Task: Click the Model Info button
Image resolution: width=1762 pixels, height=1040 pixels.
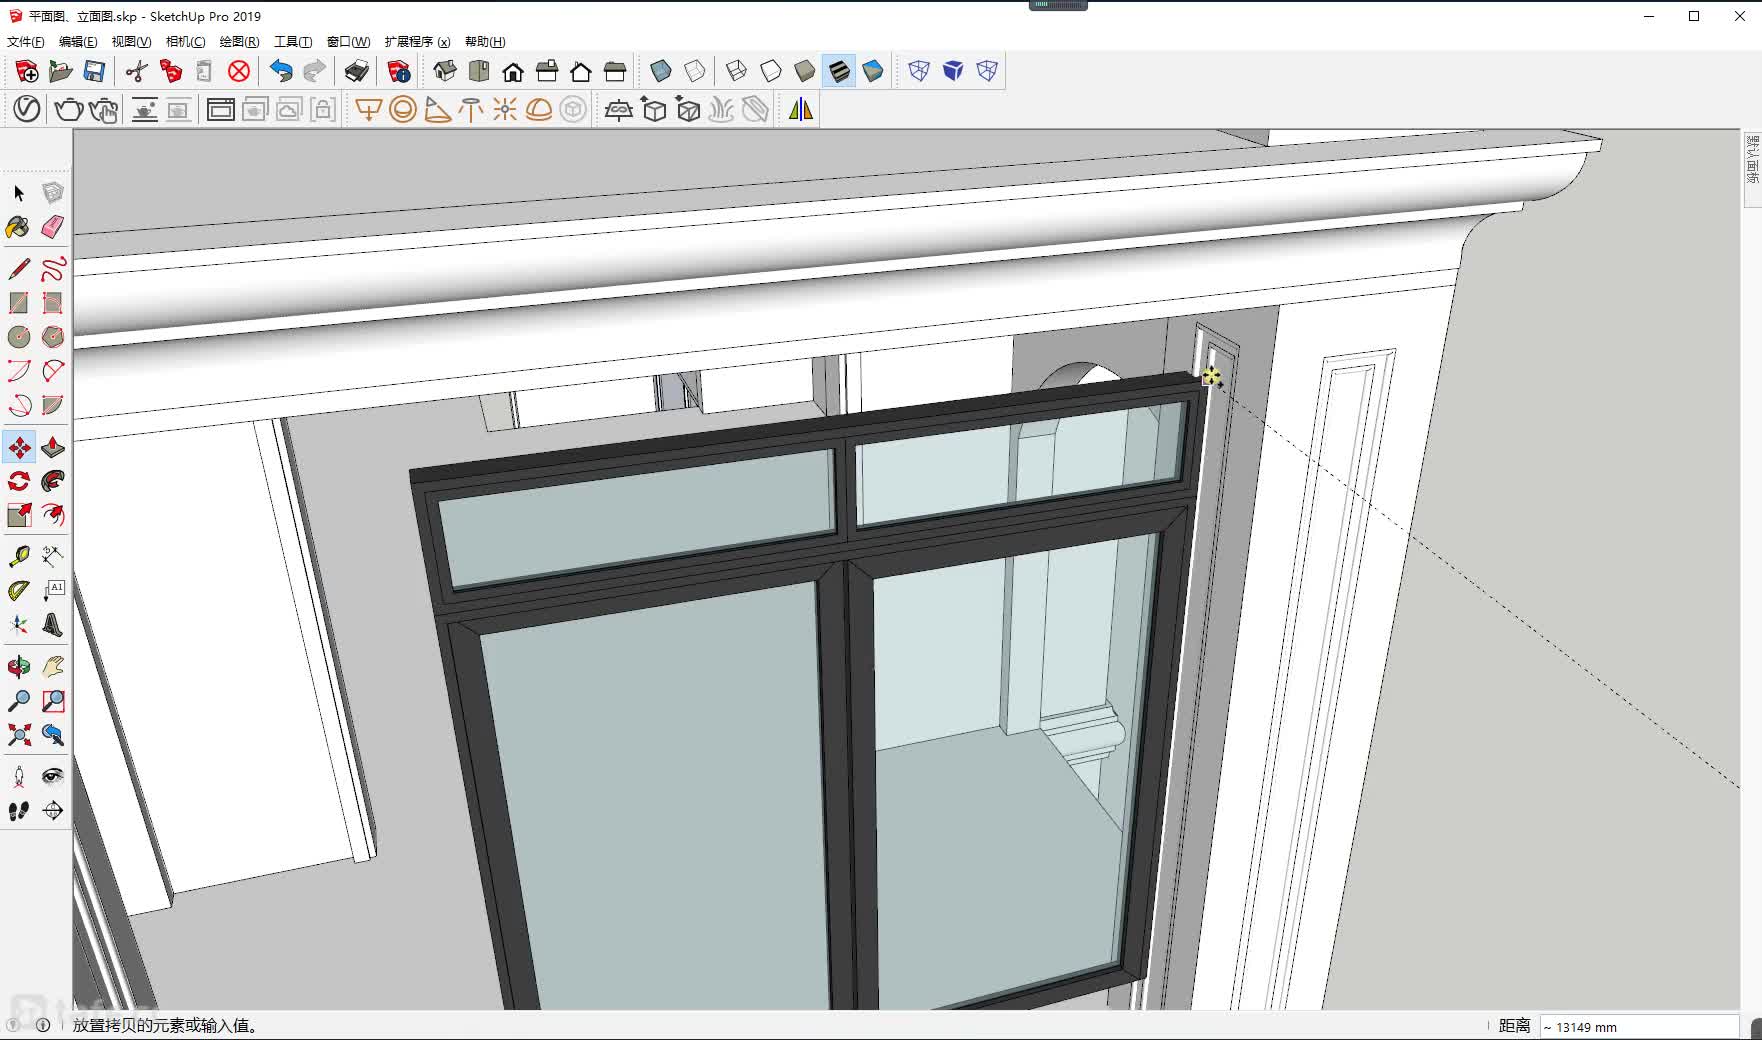Action: click(399, 71)
